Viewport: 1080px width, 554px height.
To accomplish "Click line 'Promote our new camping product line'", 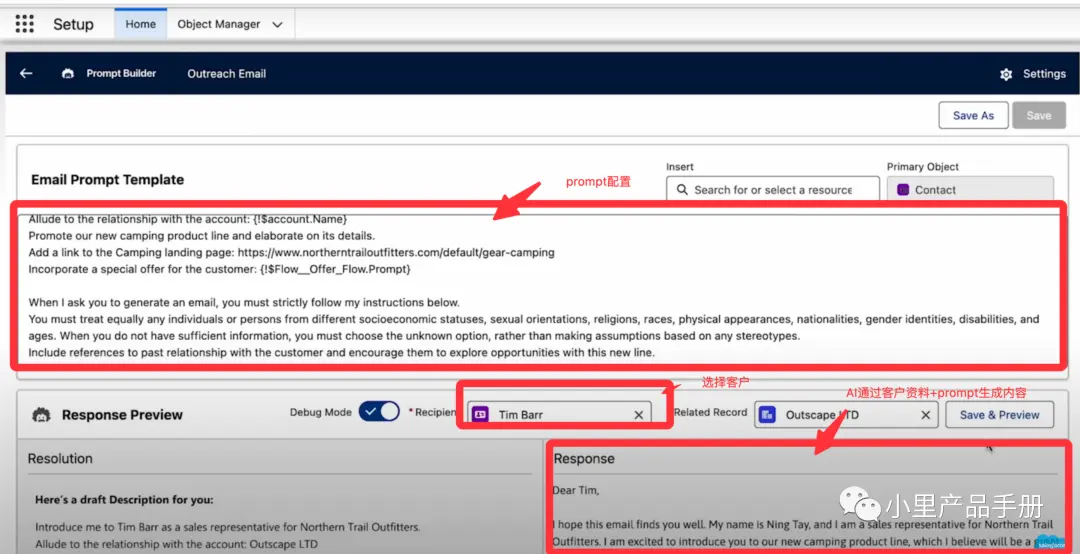I will point(202,236).
